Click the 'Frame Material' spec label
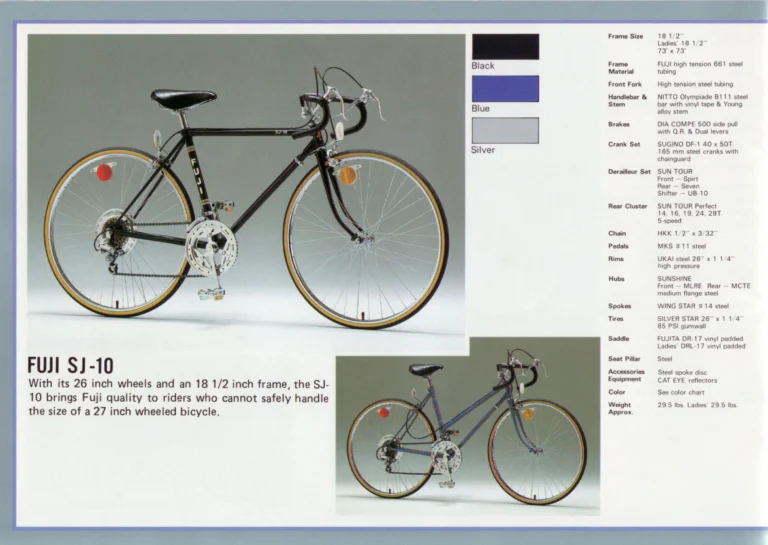768x545 pixels. click(621, 68)
